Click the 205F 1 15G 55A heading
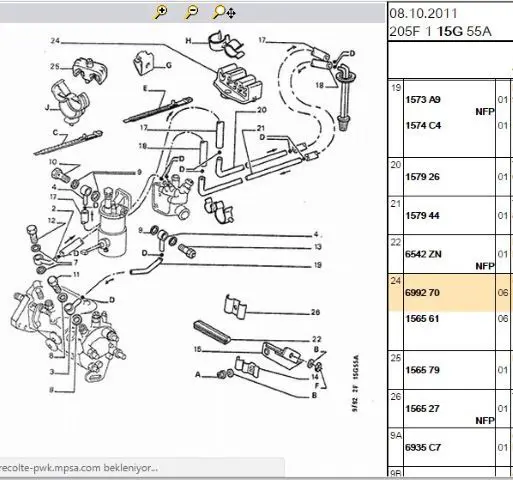The height and width of the screenshot is (480, 513). [440, 31]
